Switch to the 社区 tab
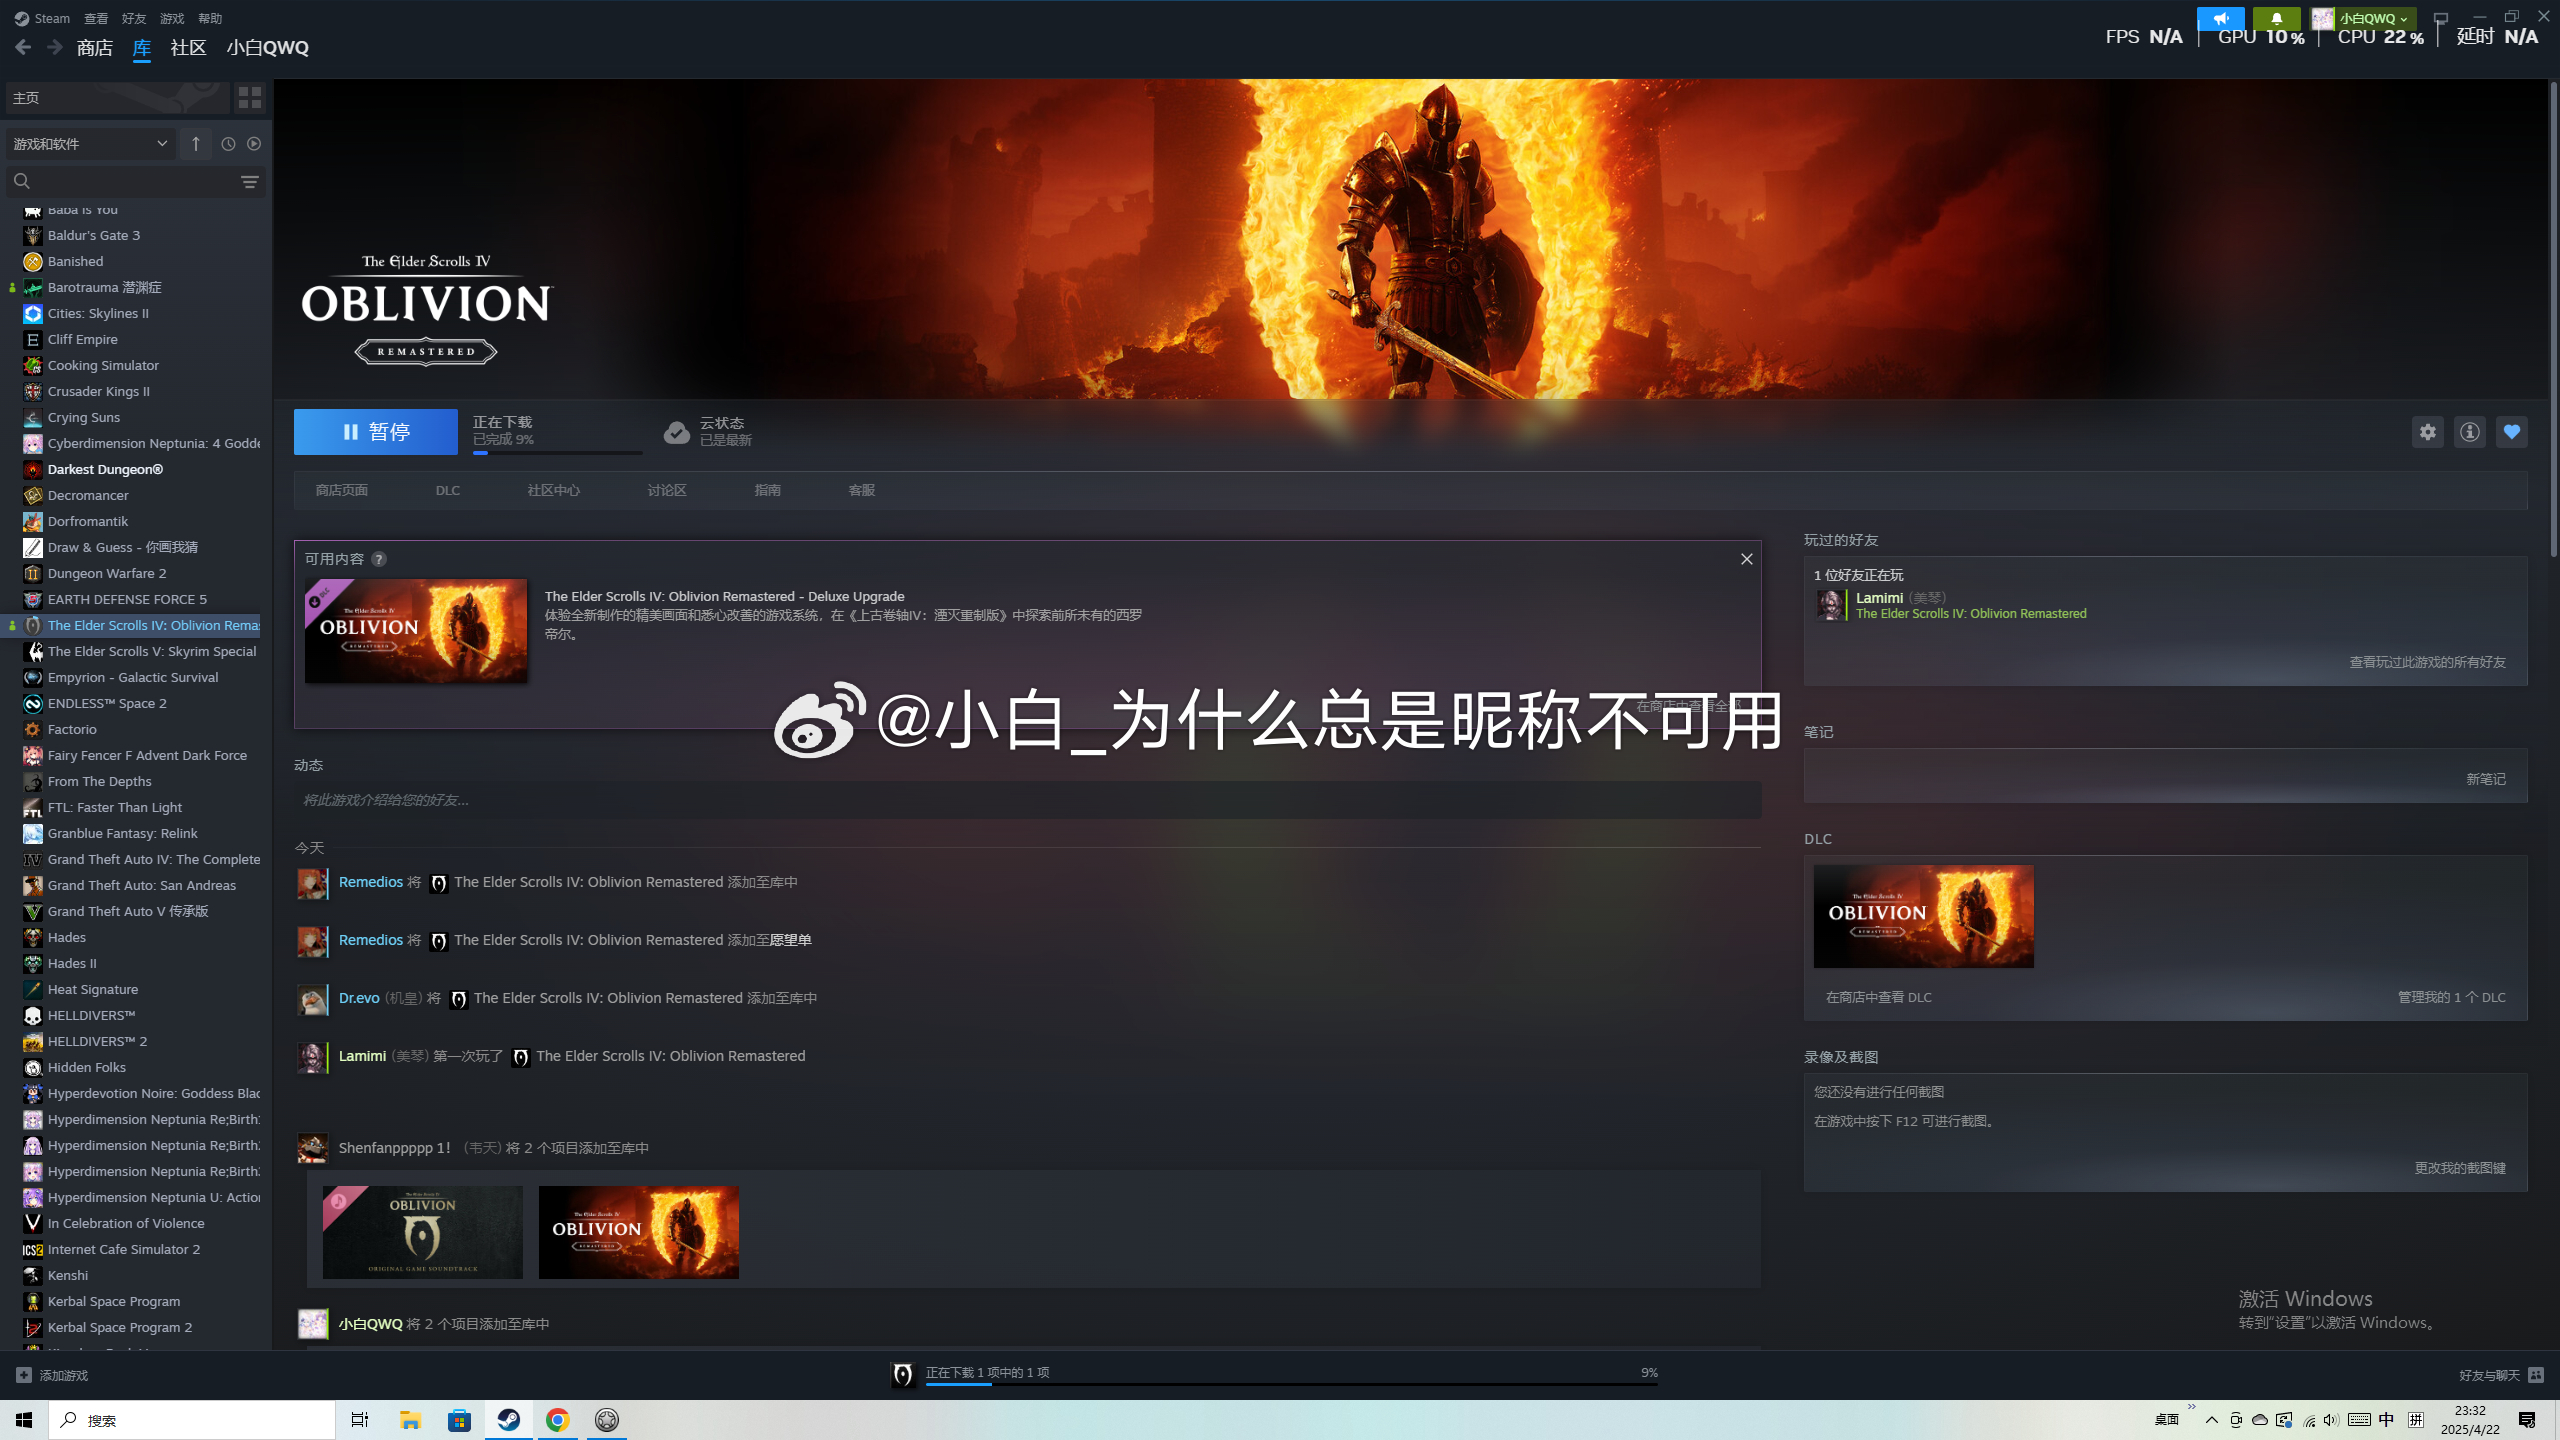Screen dimensions: 2560x1440 click(188, 47)
